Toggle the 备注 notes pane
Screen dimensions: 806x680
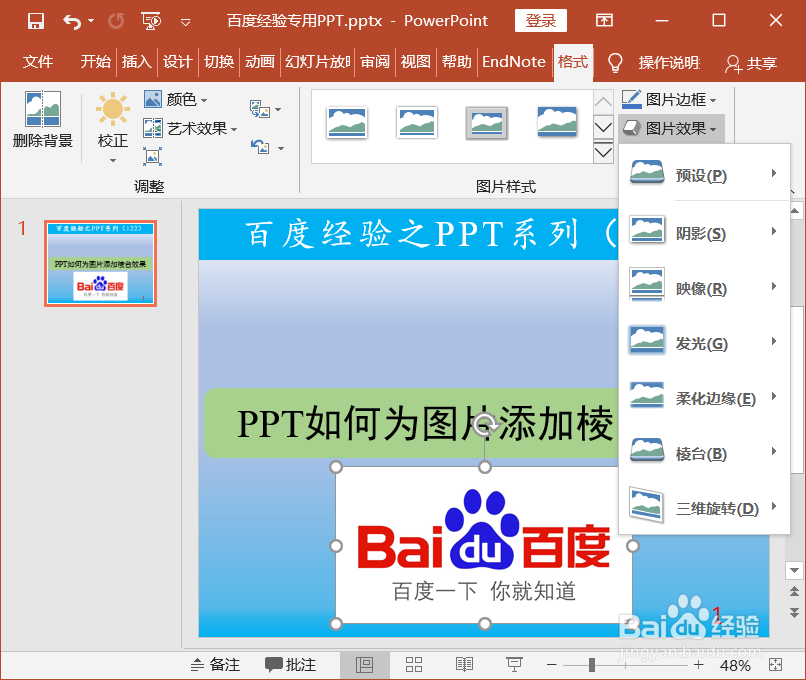point(215,665)
